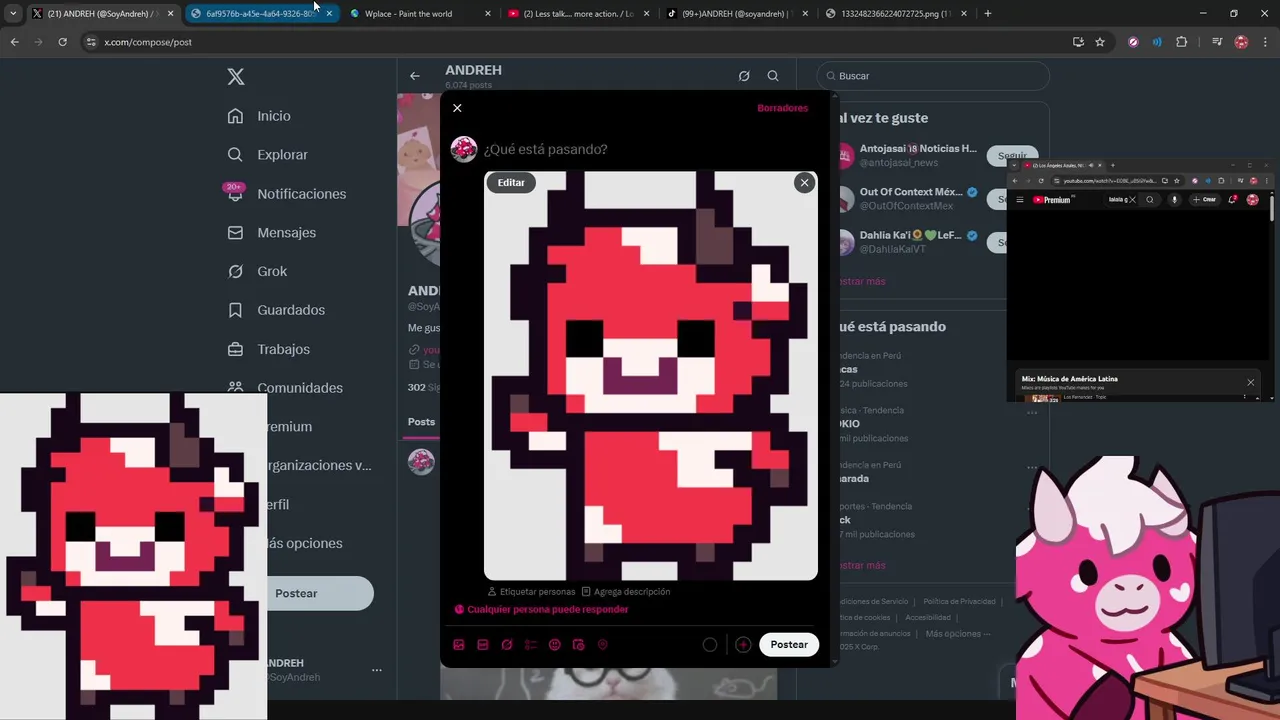1280x720 pixels.
Task: Click the YouTube search magnifier button
Action: click(1150, 200)
